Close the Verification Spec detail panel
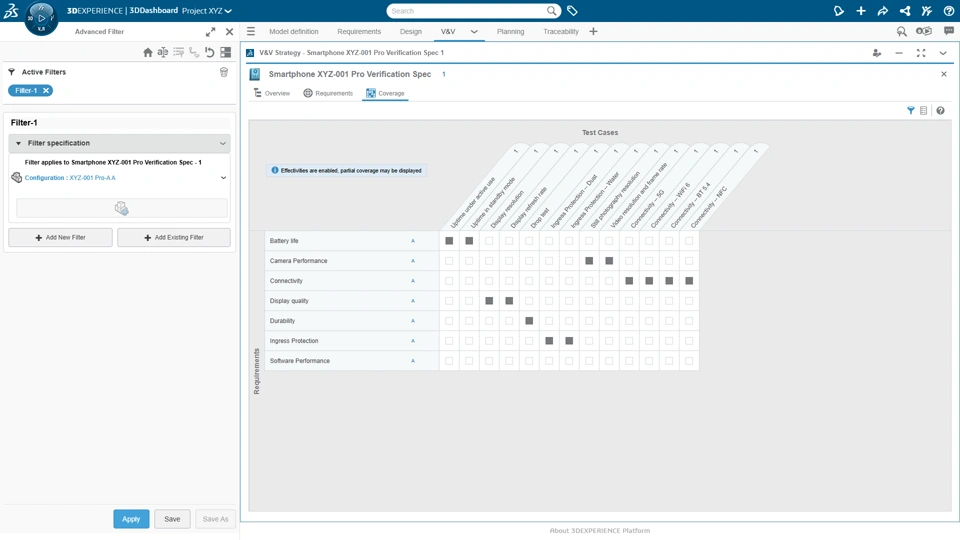960x540 pixels. (943, 74)
